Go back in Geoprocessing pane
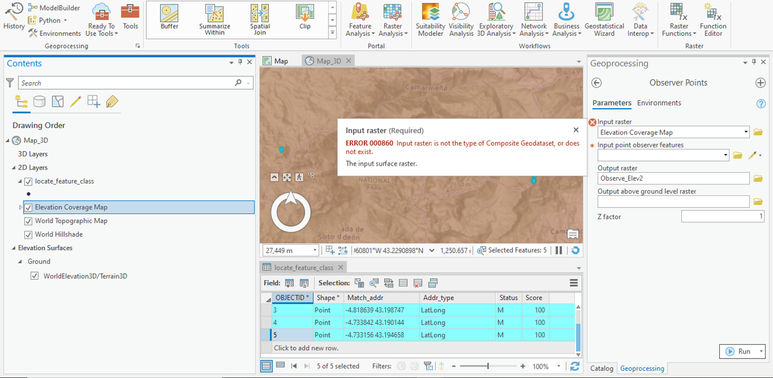This screenshot has height=378, width=773. coord(597,83)
